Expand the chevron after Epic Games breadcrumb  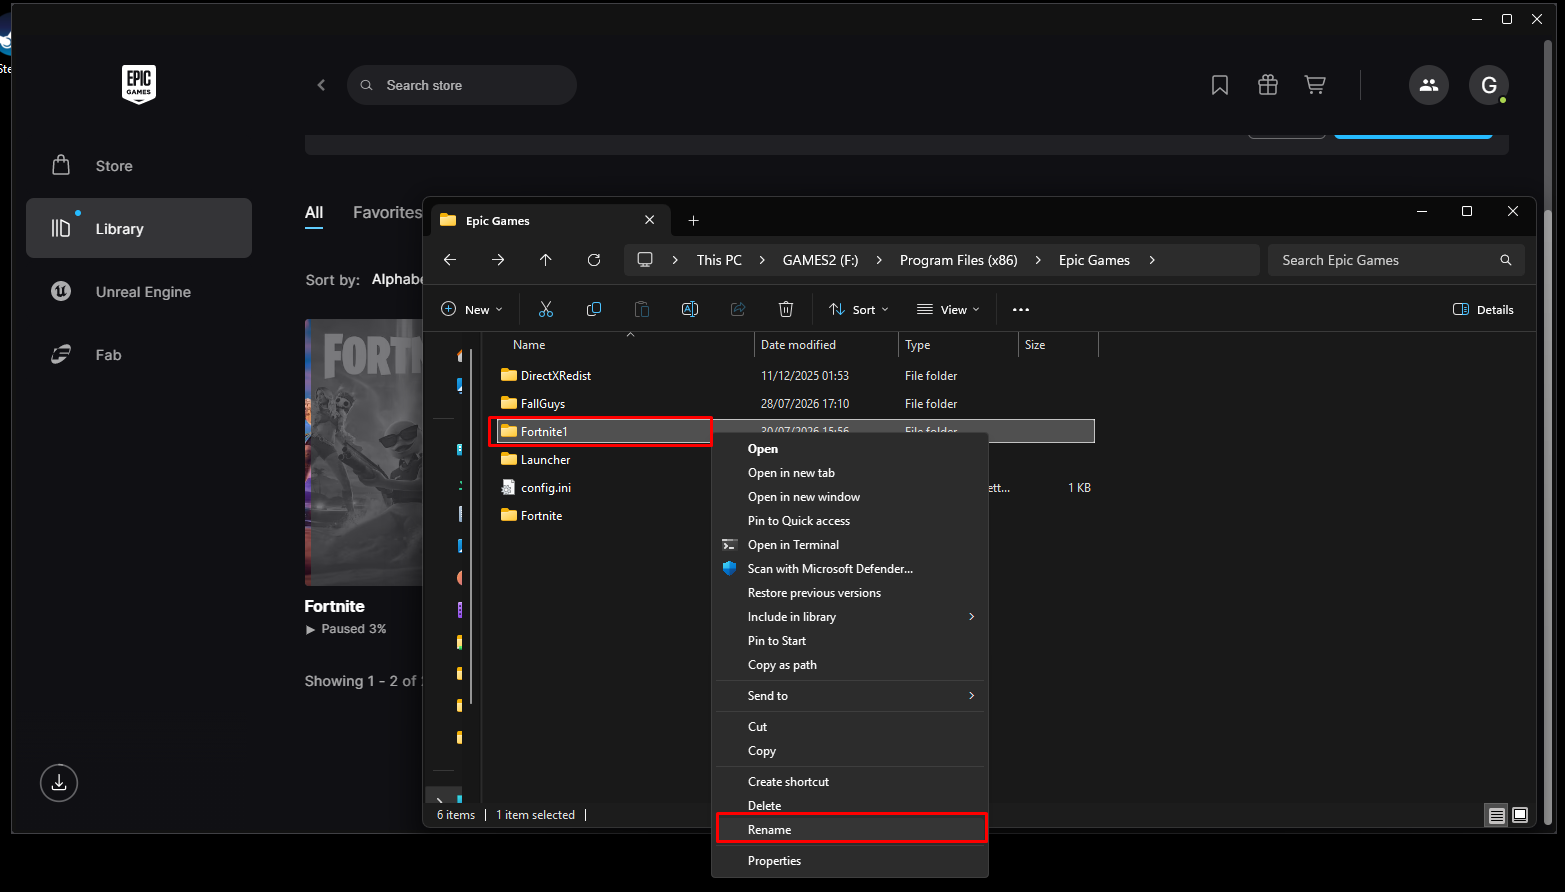1152,260
